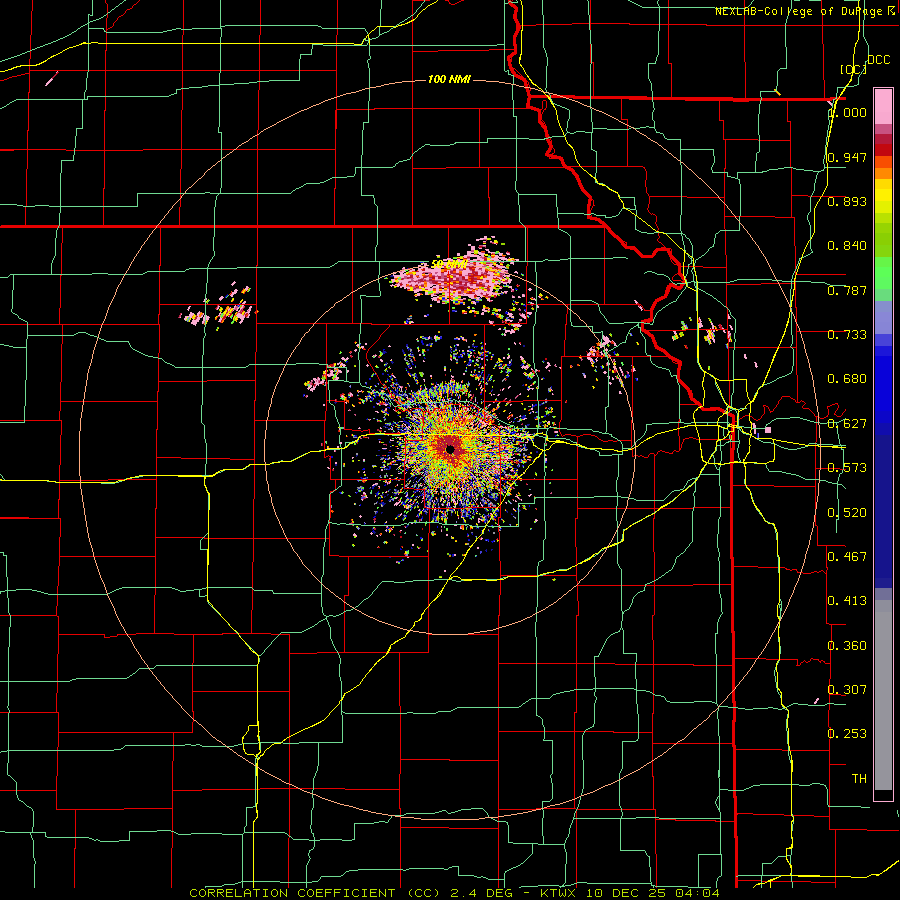Pick the bright green segment of the color bar

point(883,273)
